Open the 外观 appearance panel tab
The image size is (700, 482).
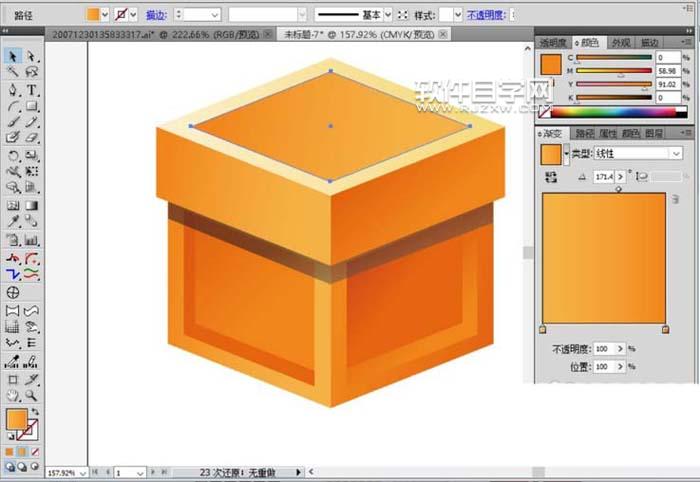click(x=621, y=43)
